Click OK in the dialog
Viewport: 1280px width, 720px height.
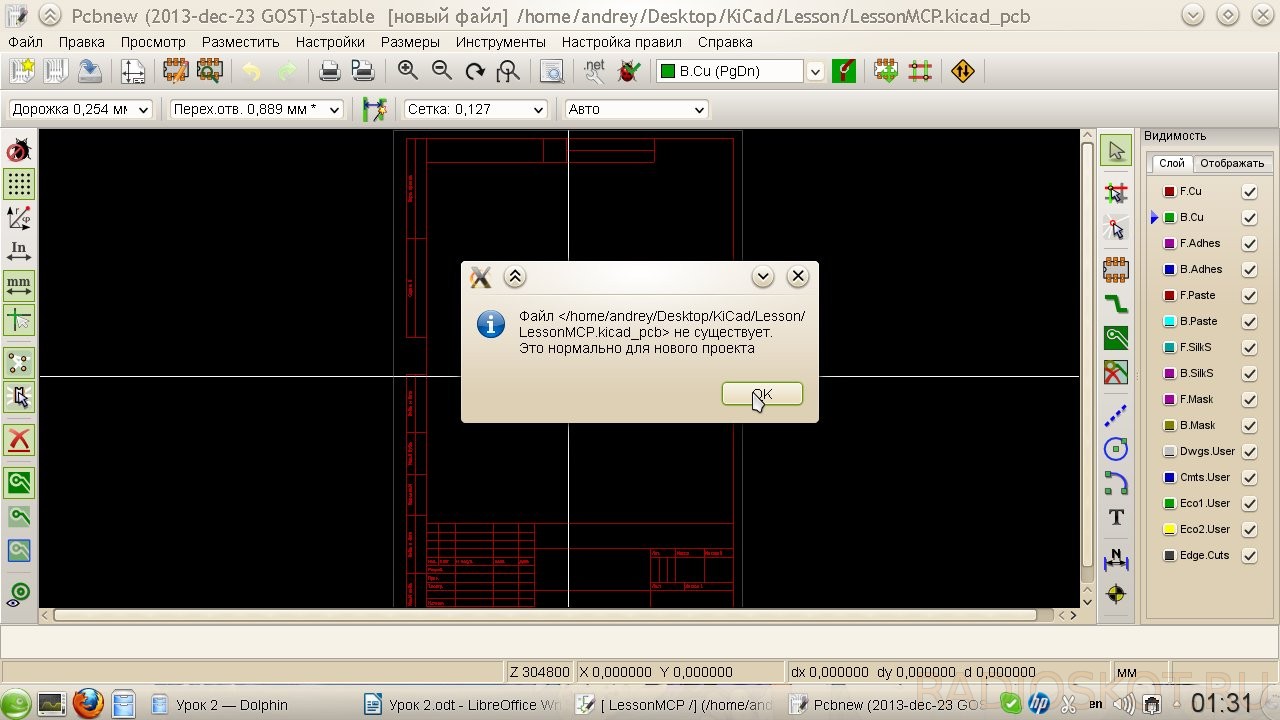pos(762,394)
